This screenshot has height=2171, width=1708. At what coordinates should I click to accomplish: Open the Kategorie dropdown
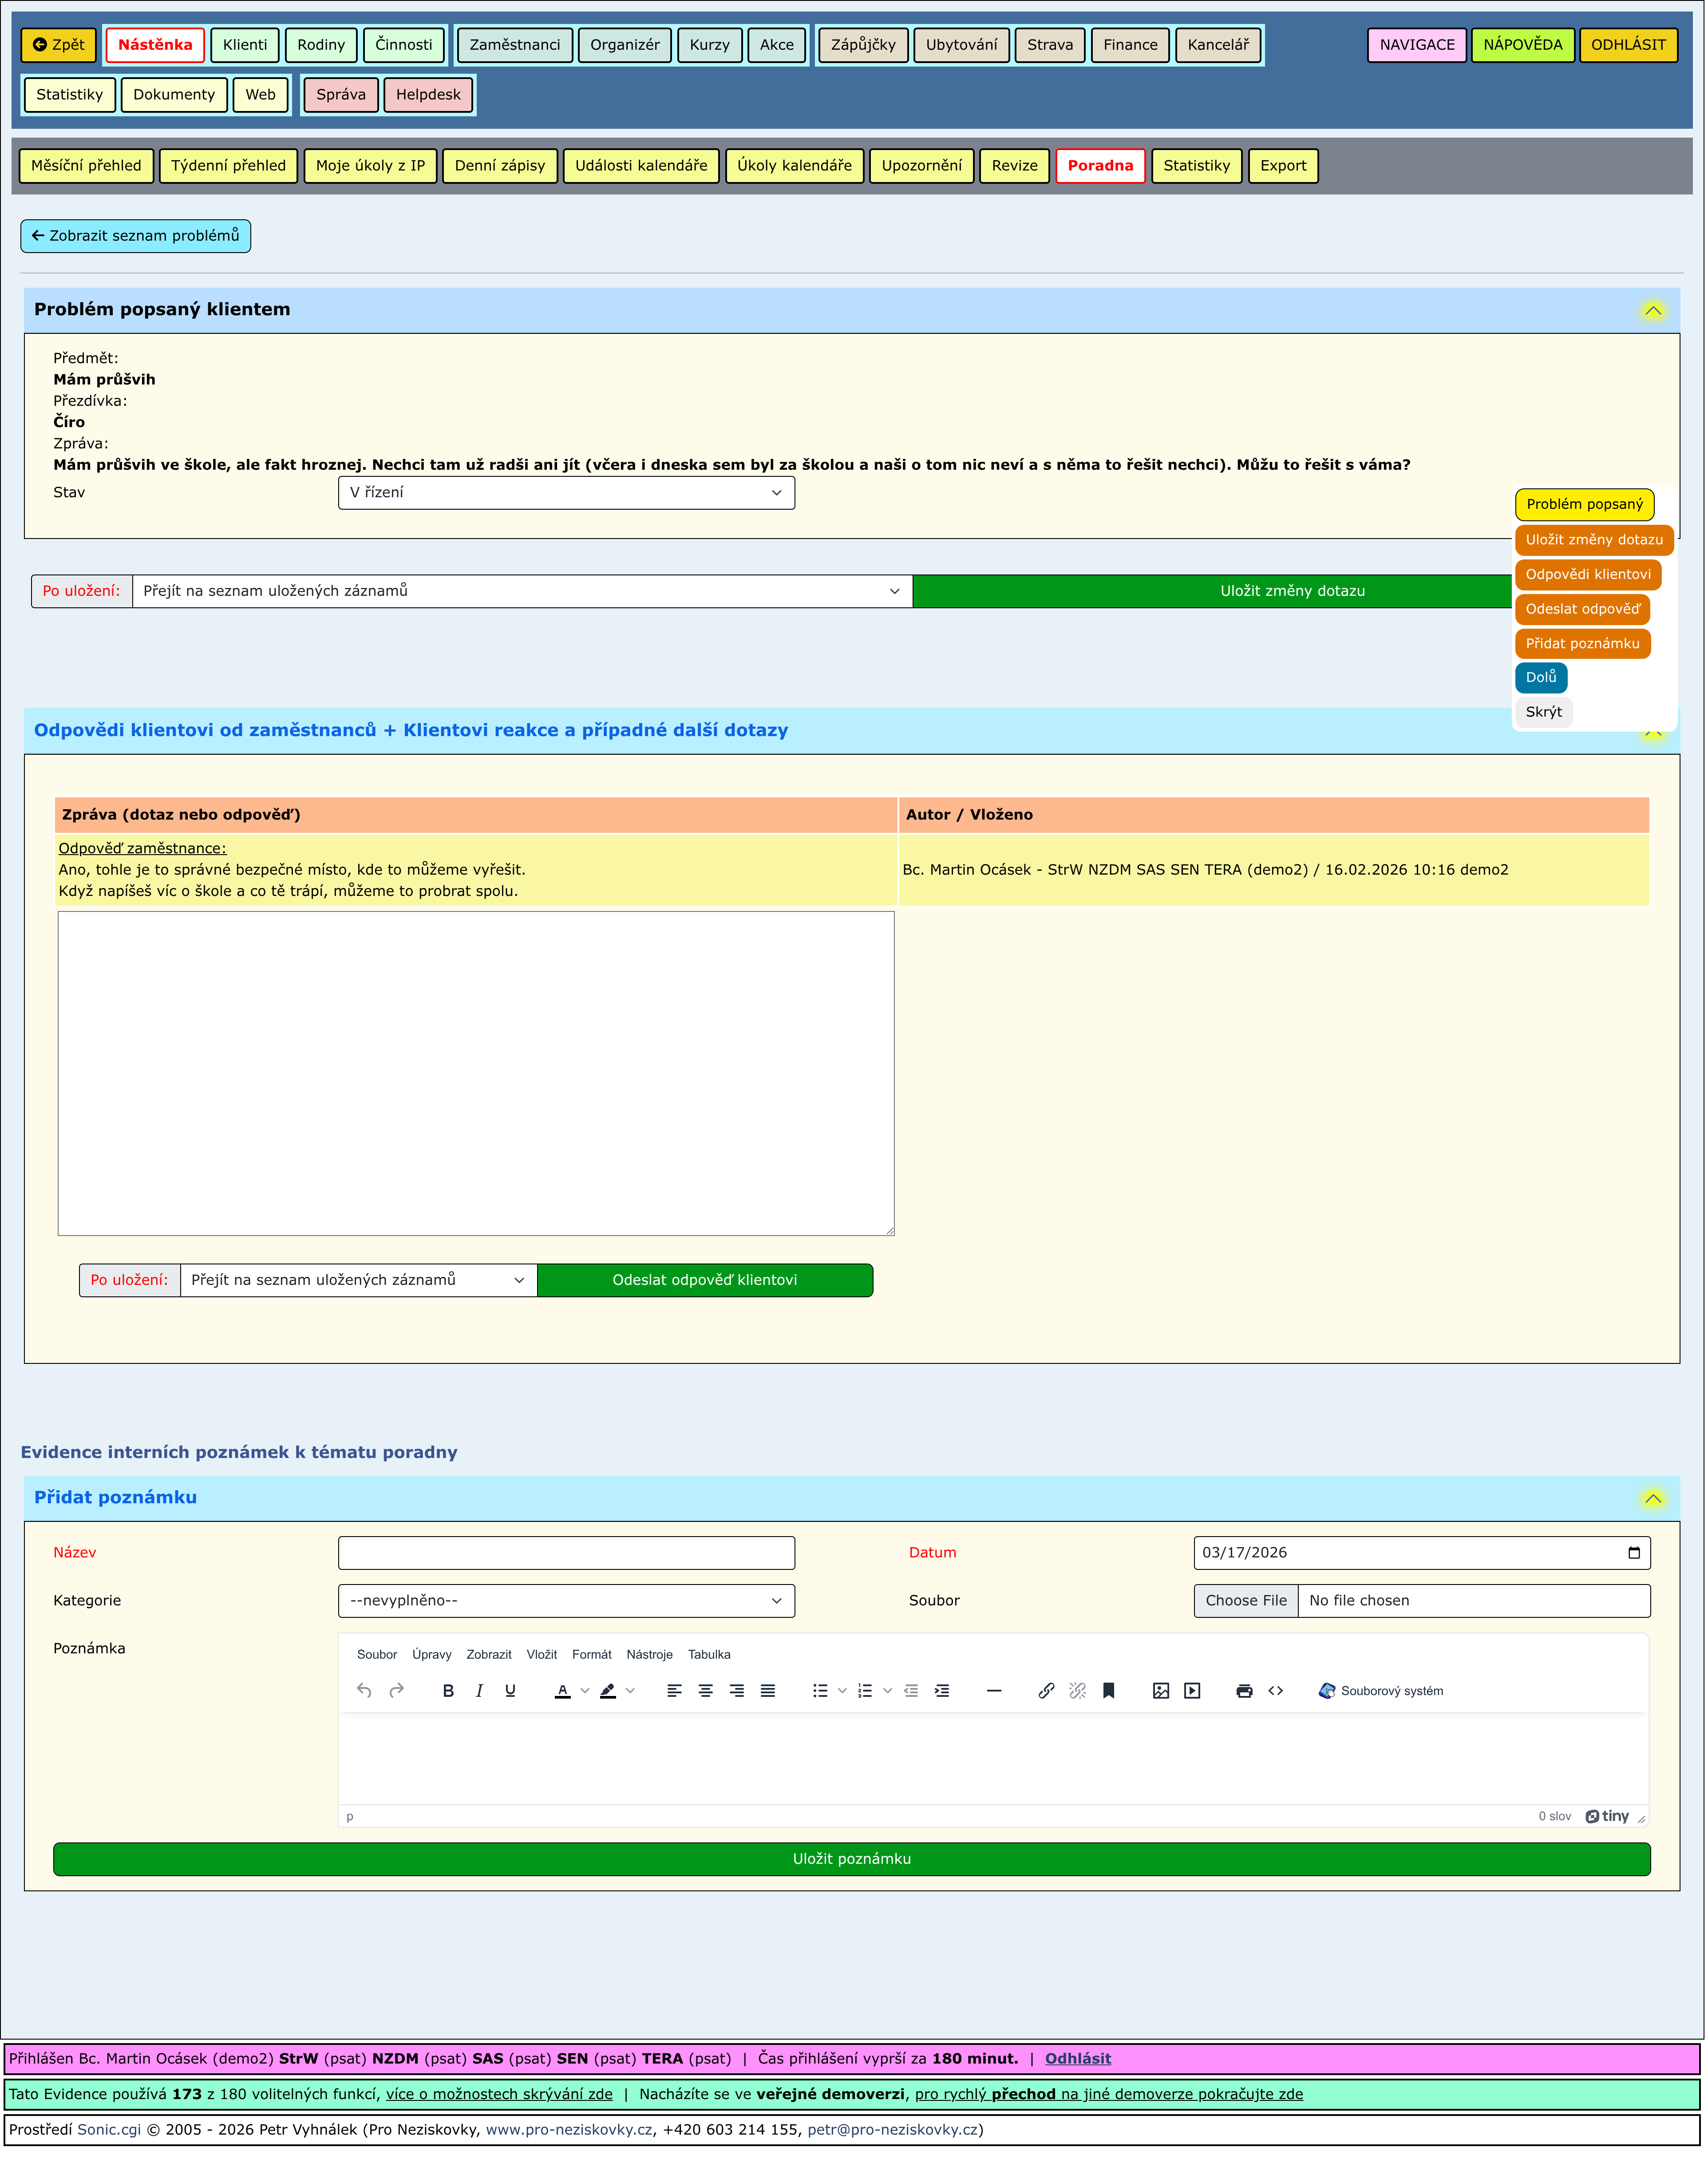click(566, 1601)
